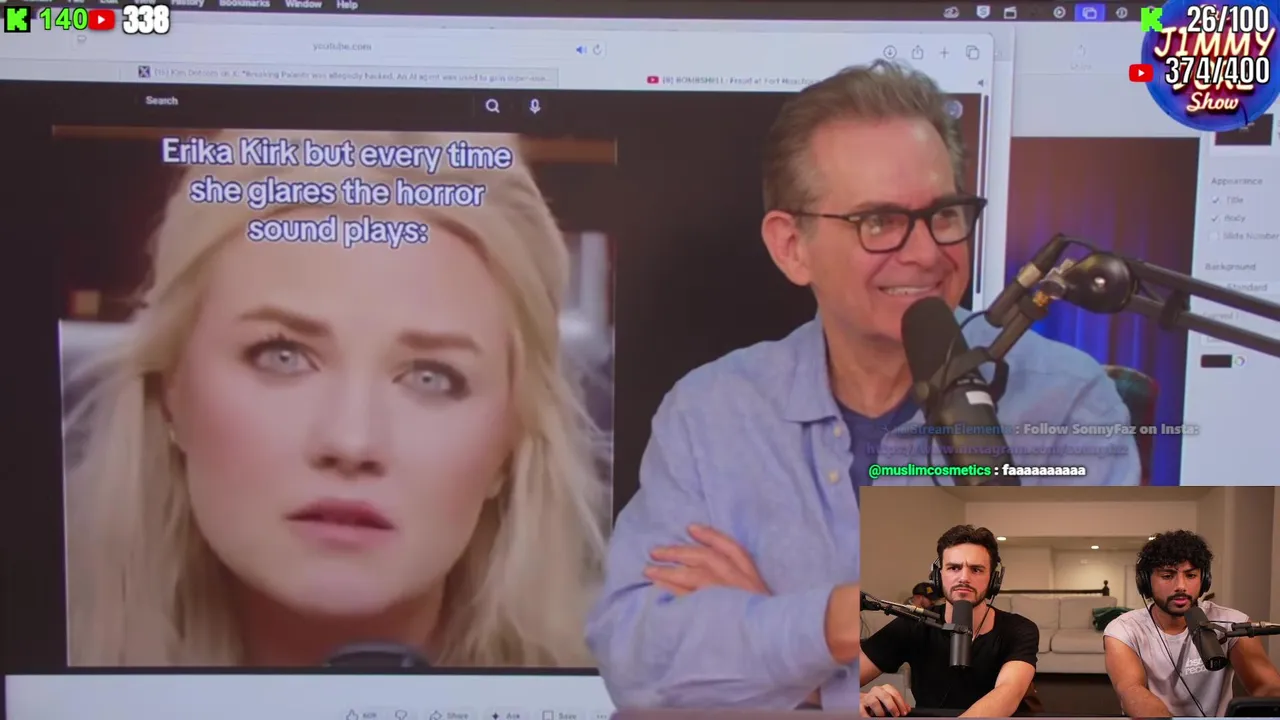This screenshot has width=1280, height=720.
Task: Open the color wheel picker beside swatch
Action: 1240,362
